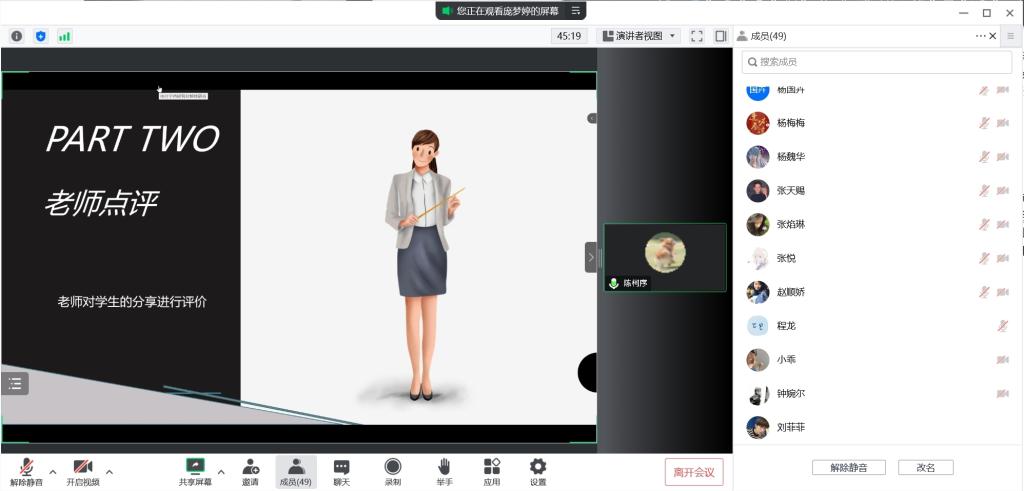This screenshot has width=1024, height=491.
Task: Open screen-sharing banner menu icon
Action: (x=575, y=11)
